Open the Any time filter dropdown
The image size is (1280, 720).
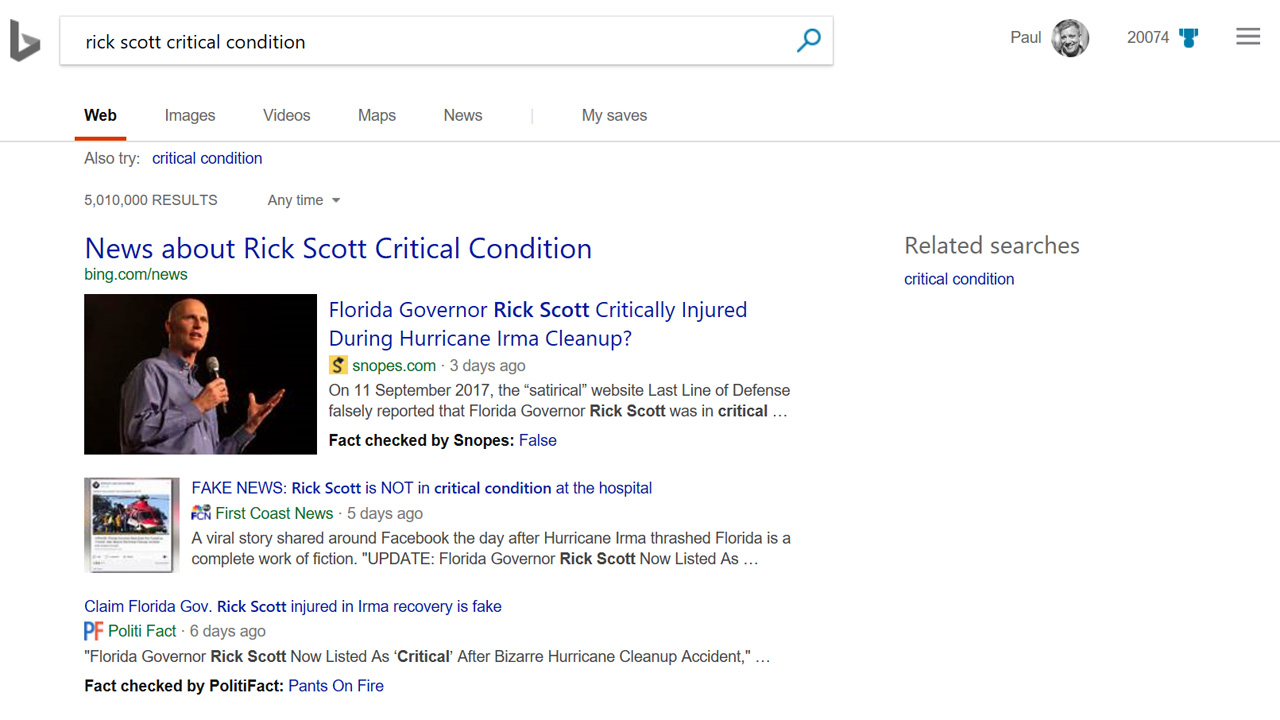(303, 200)
